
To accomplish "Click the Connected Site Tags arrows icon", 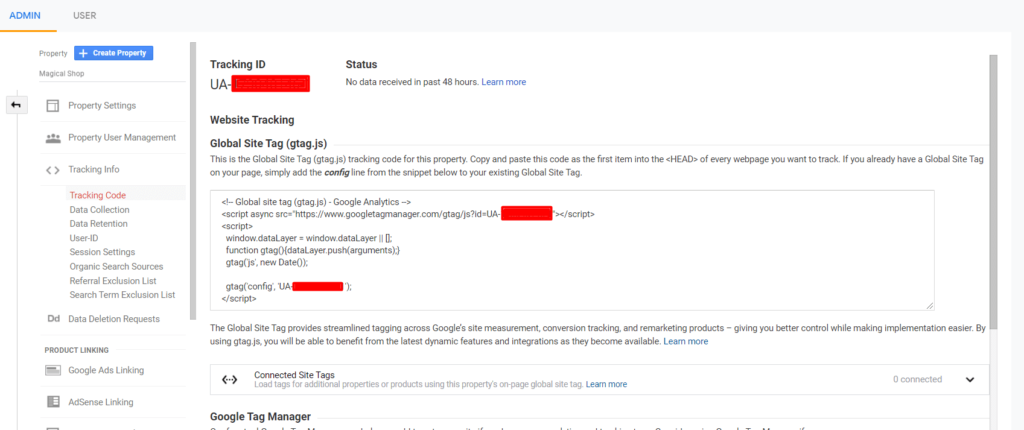I will tap(230, 380).
